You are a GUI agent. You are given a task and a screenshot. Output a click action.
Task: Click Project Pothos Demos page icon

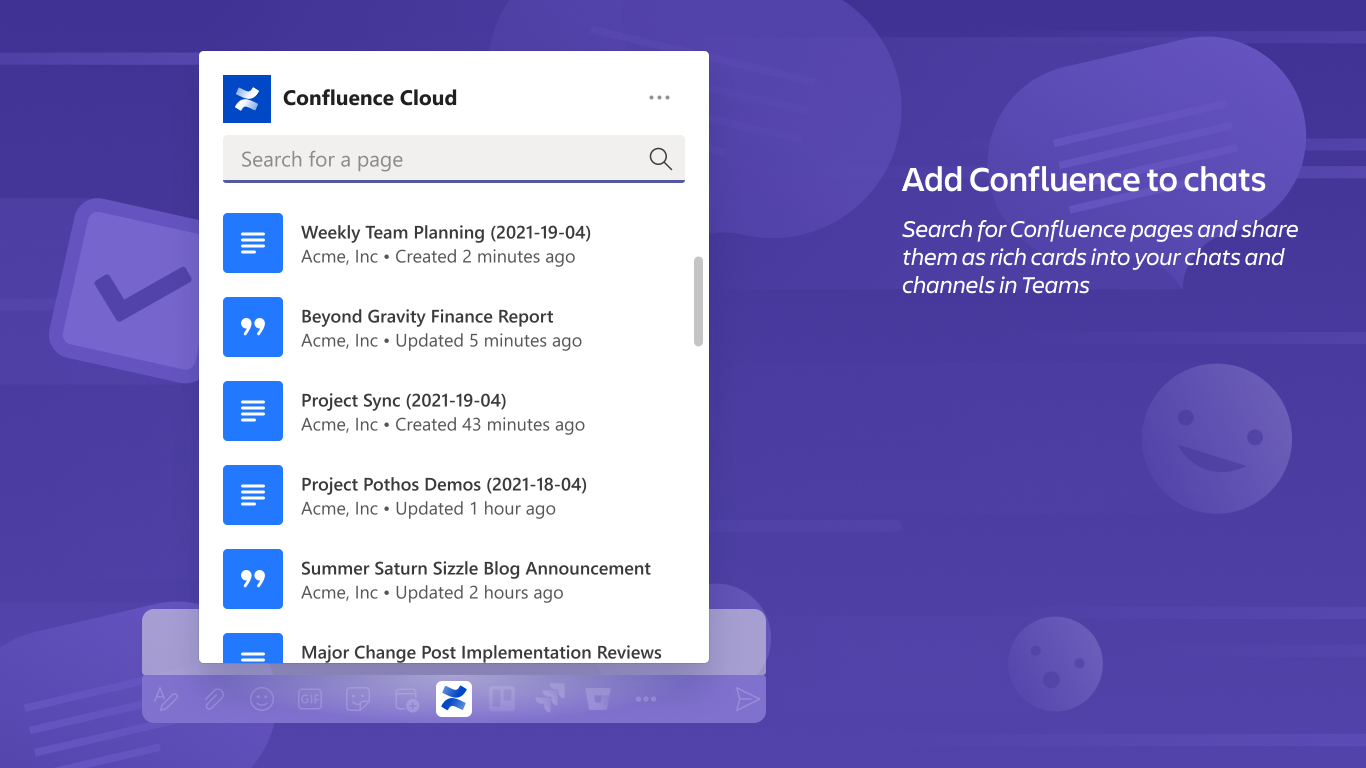tap(253, 495)
